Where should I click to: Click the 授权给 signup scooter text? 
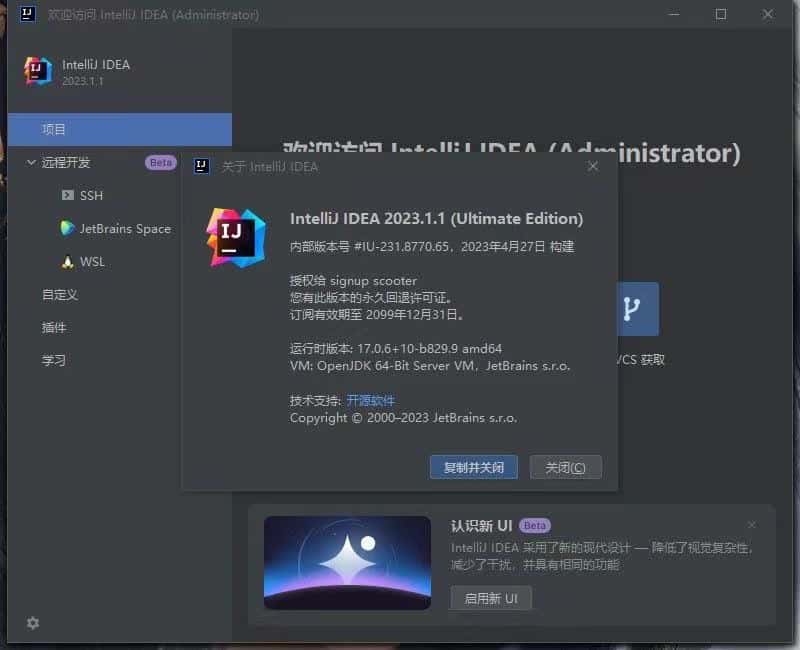(353, 281)
